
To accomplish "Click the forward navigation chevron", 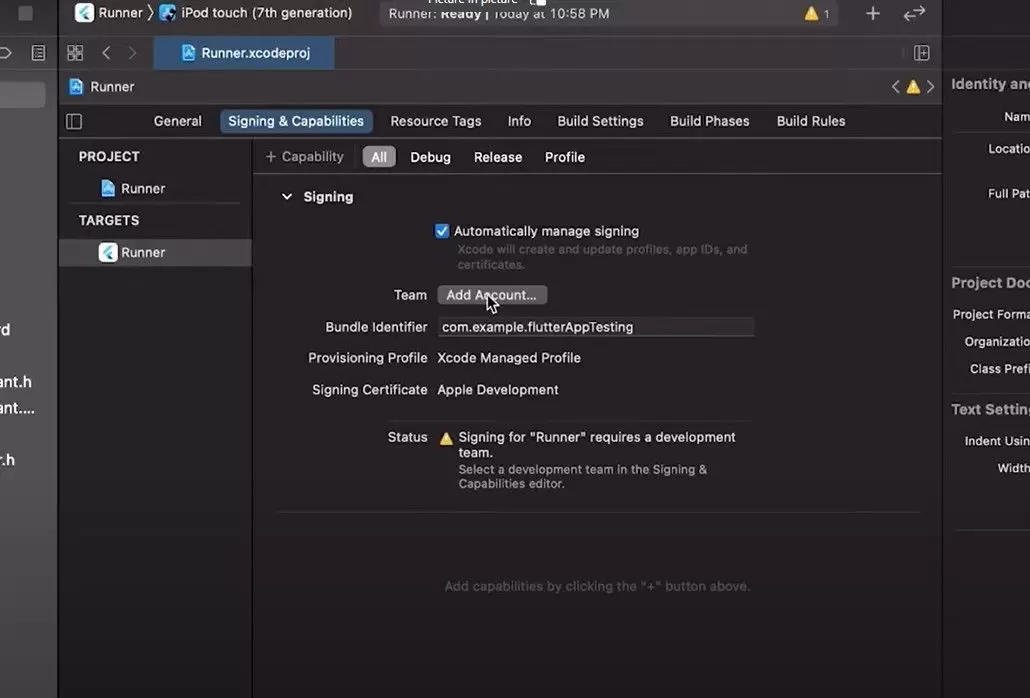I will 131,52.
